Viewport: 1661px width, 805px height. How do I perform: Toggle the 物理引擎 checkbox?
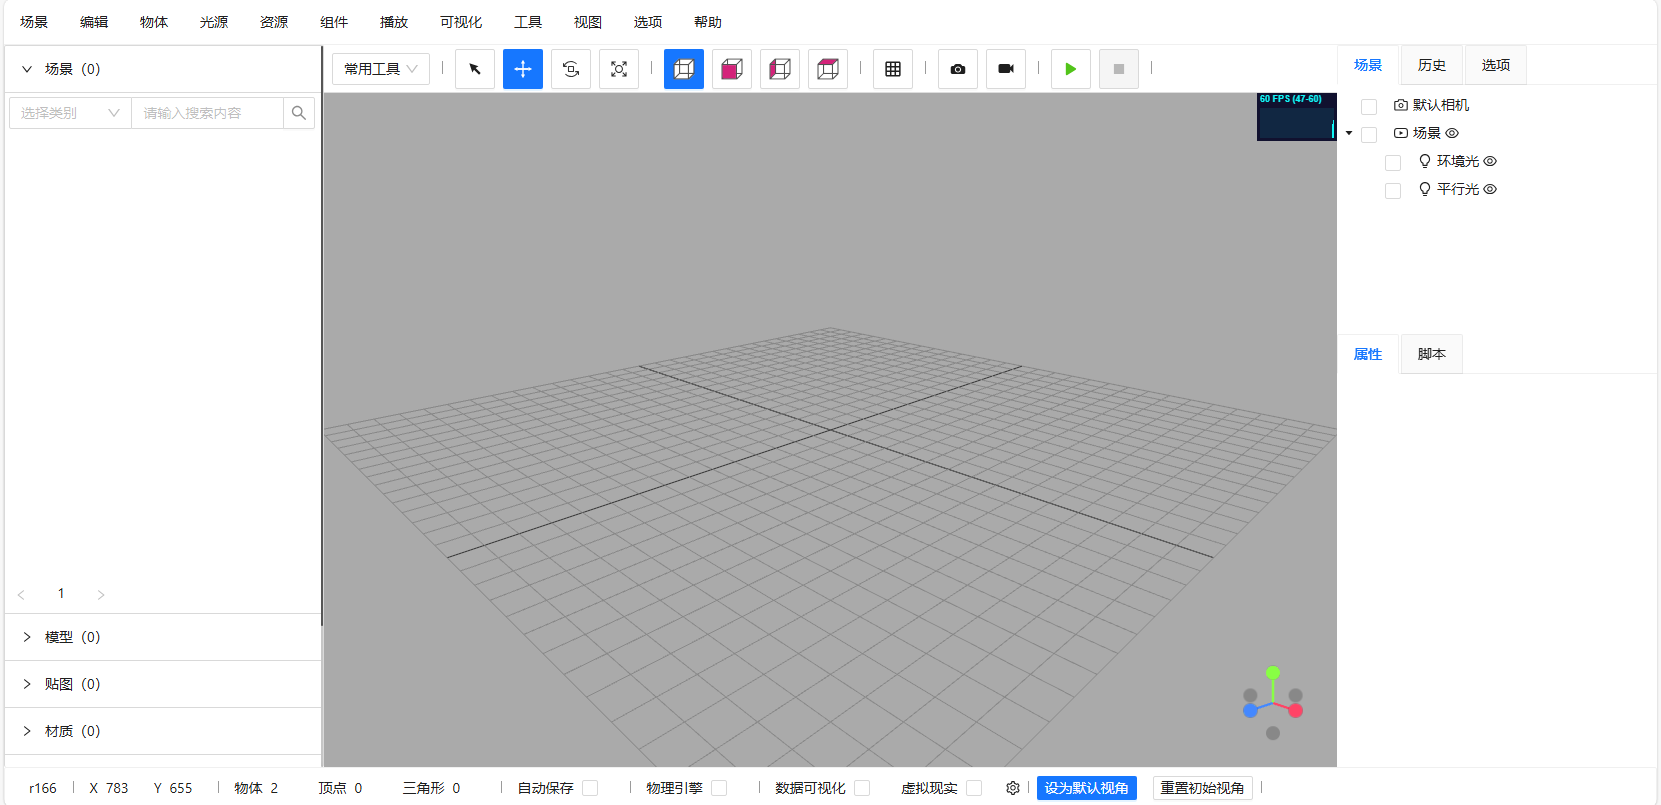point(719,788)
